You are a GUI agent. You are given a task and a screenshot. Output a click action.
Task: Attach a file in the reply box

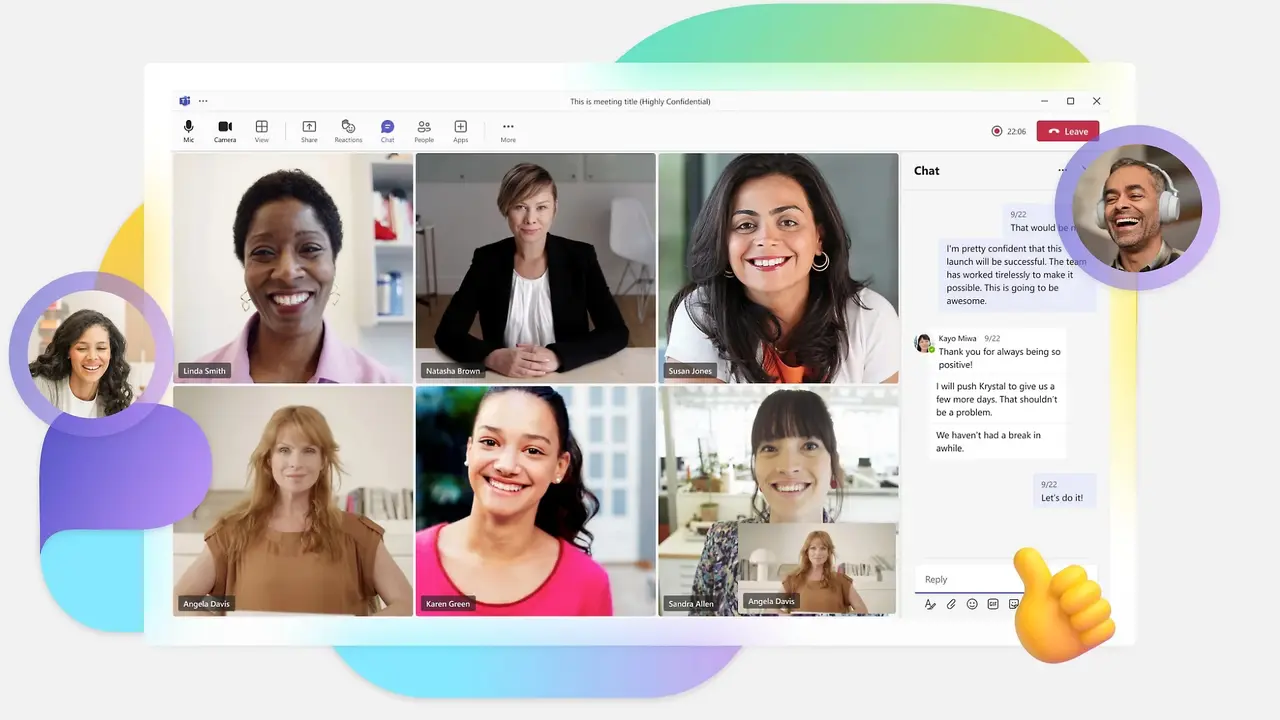(x=951, y=604)
